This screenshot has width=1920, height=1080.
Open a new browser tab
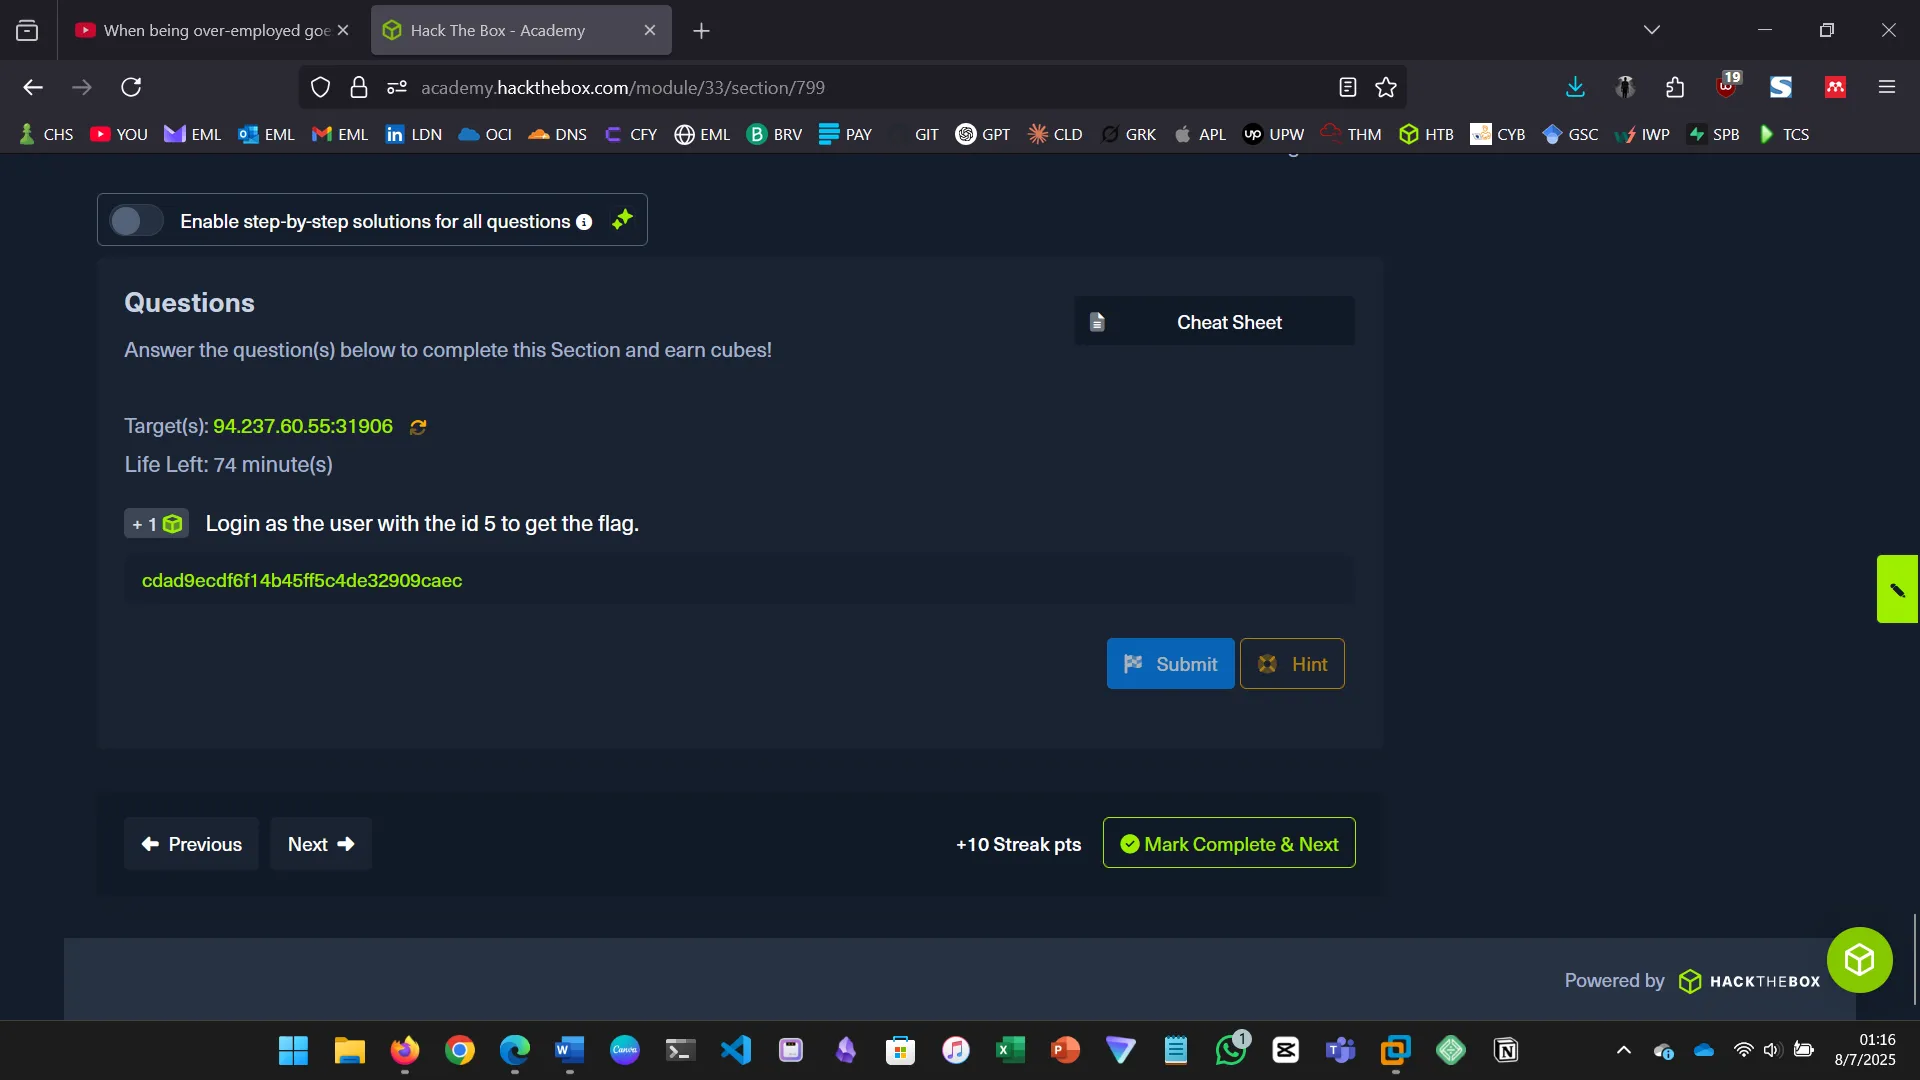701,31
